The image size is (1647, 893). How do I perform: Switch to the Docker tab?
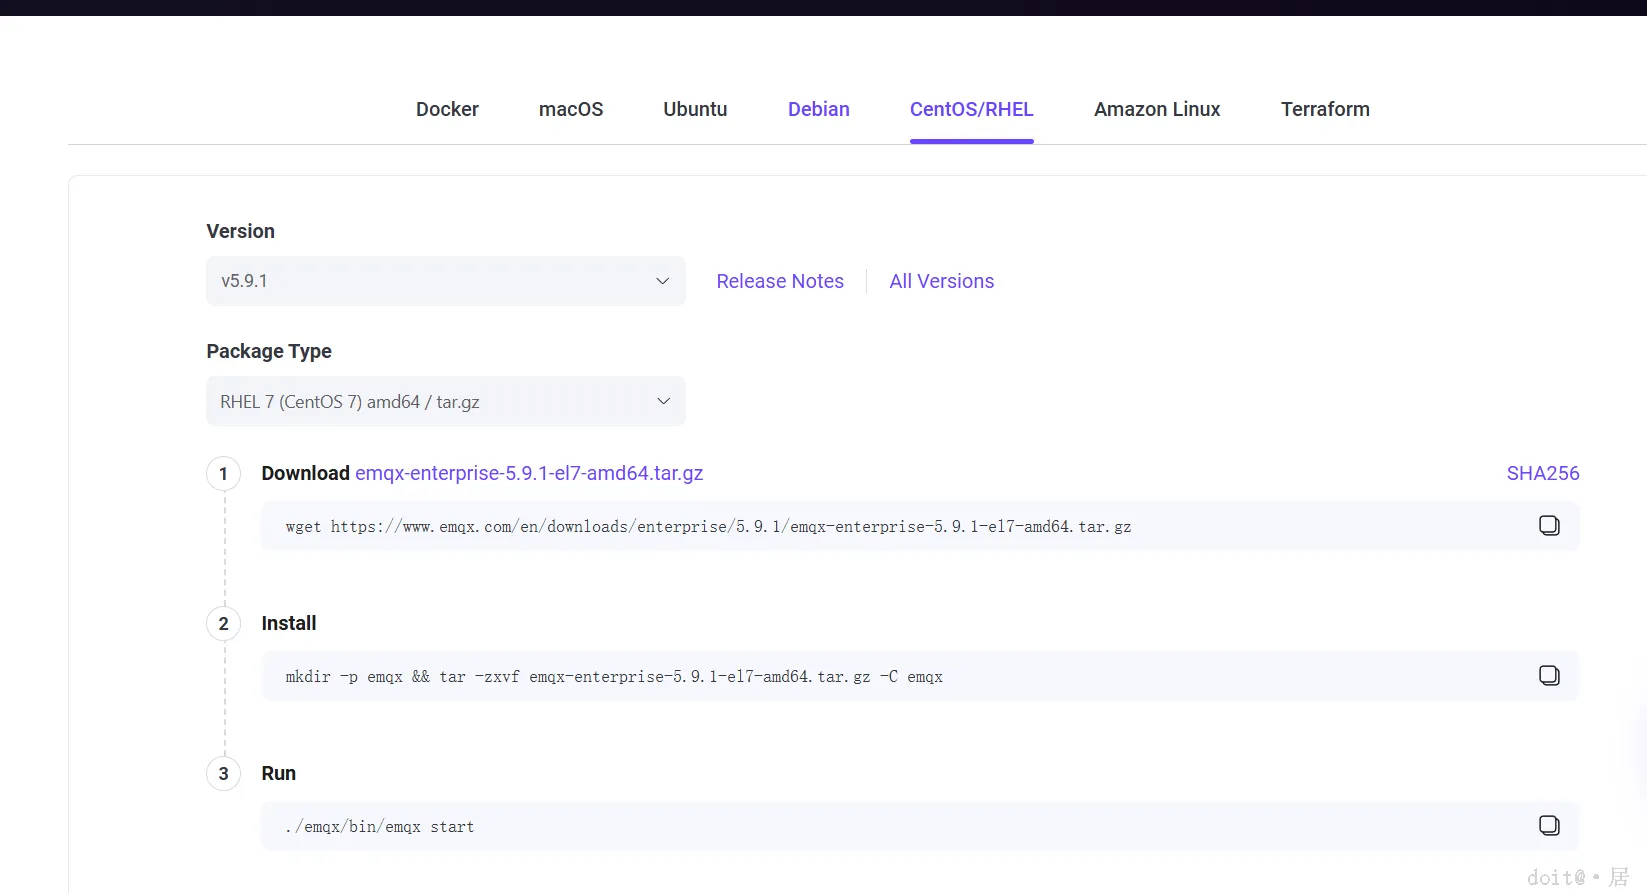coord(447,109)
